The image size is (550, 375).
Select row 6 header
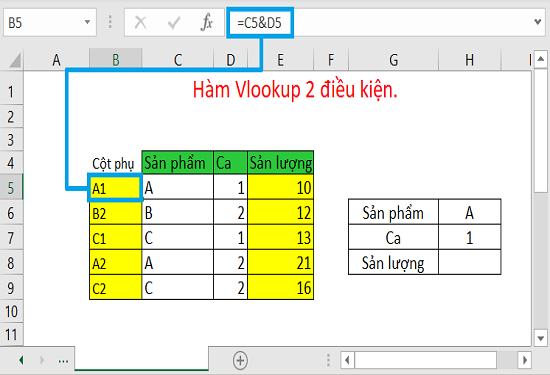pyautogui.click(x=11, y=213)
